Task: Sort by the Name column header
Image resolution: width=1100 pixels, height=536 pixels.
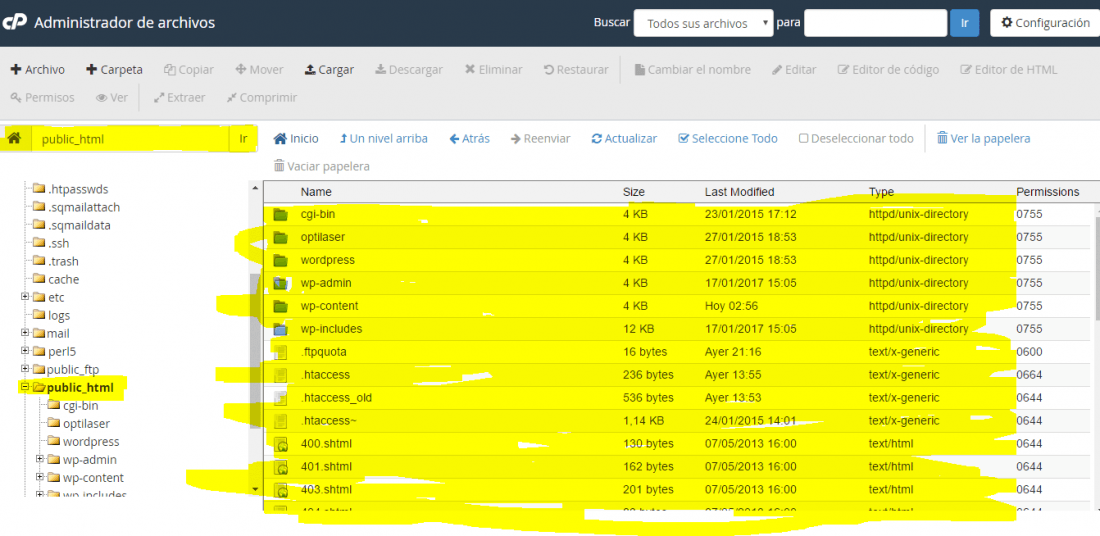Action: (x=316, y=192)
